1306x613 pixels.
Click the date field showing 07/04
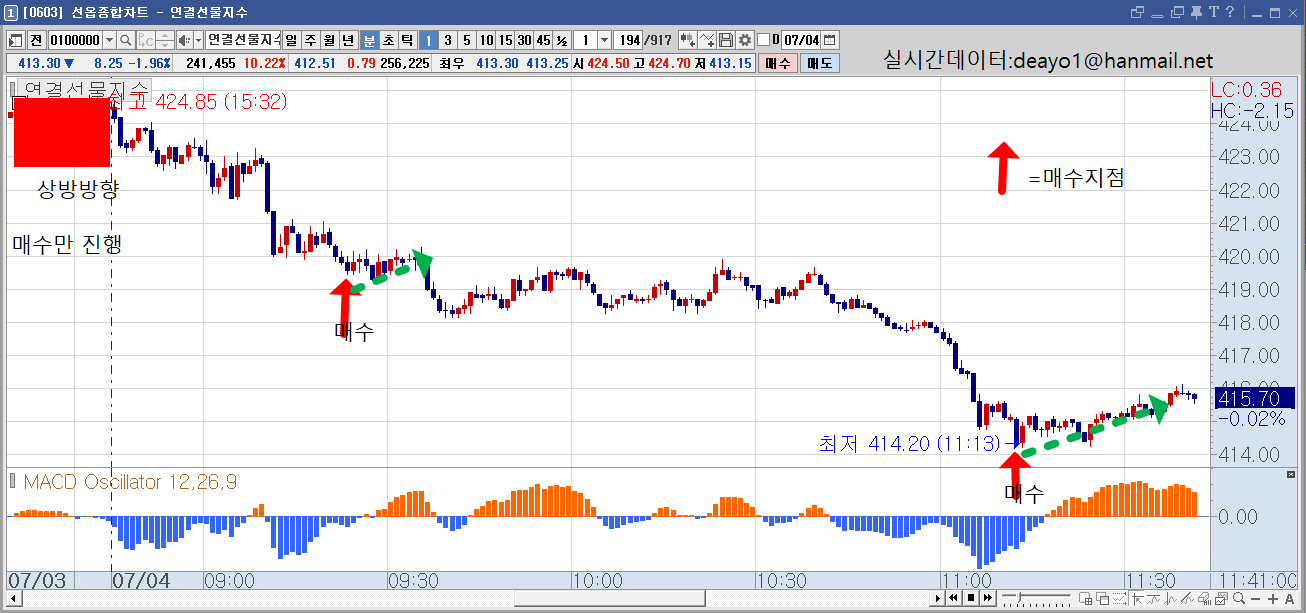click(x=801, y=40)
